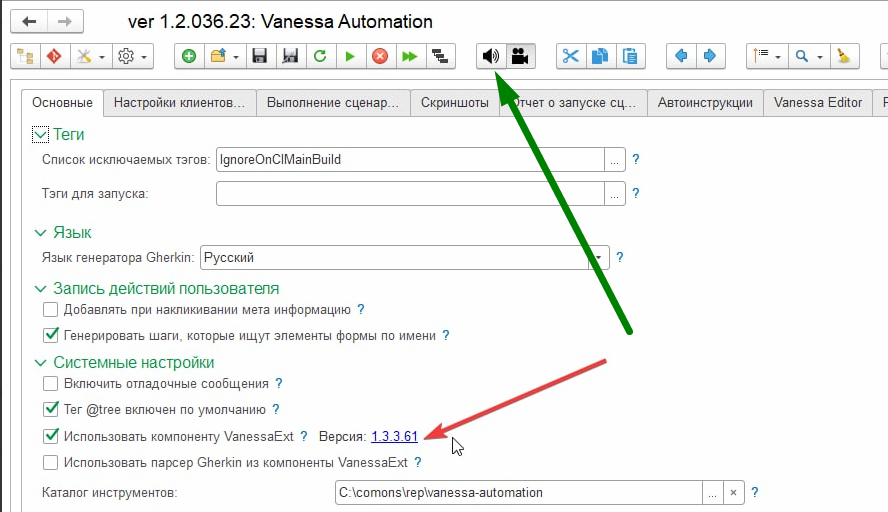Click the gear settings icon

click(126, 56)
